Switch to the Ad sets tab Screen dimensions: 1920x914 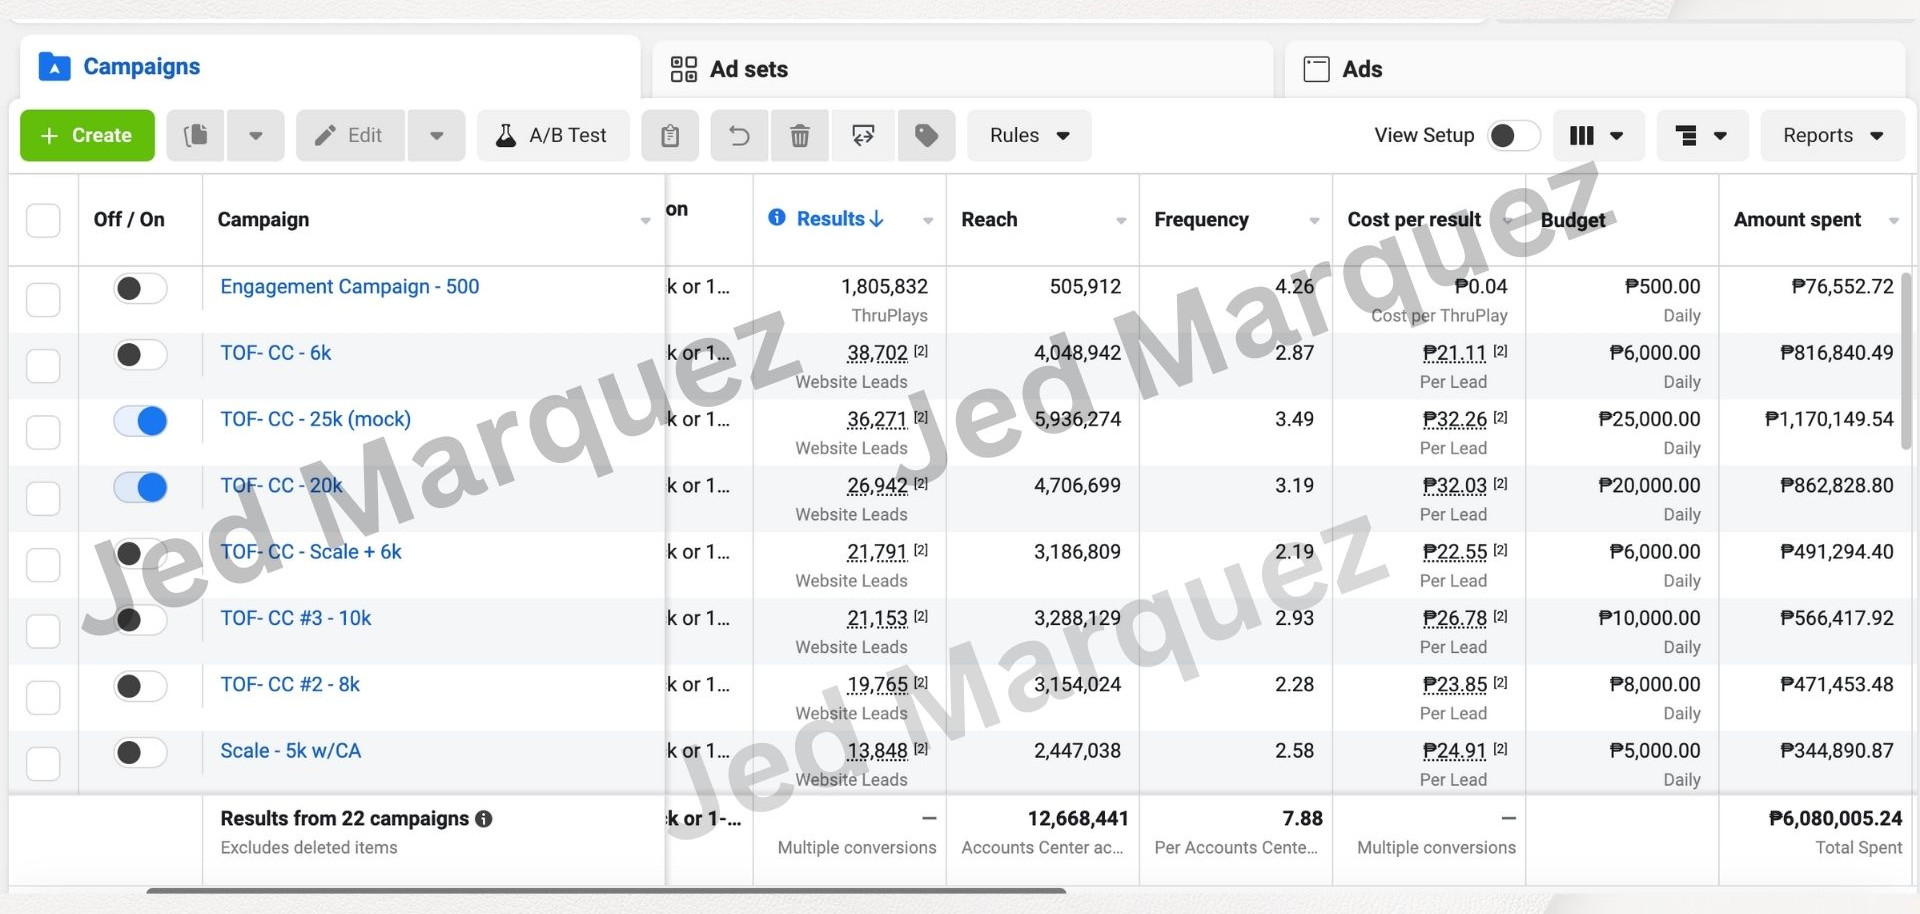748,69
